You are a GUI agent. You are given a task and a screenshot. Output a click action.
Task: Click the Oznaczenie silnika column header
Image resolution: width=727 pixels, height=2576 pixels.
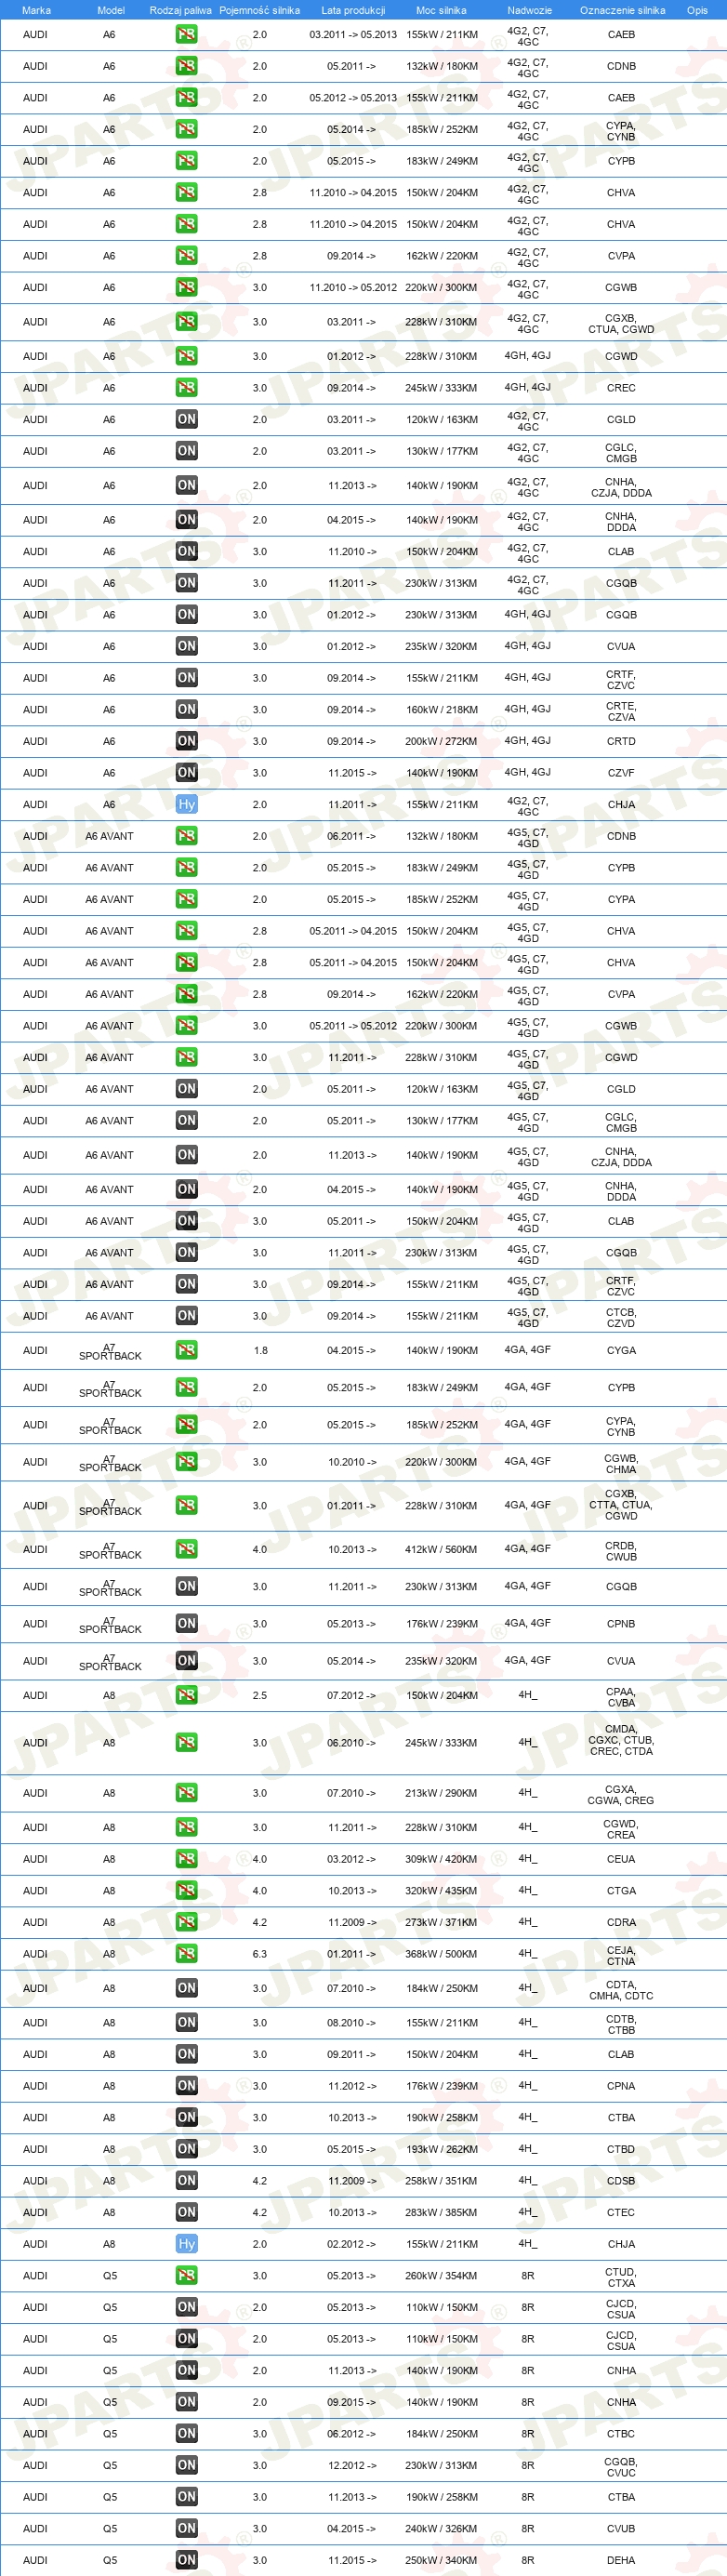pyautogui.click(x=622, y=10)
